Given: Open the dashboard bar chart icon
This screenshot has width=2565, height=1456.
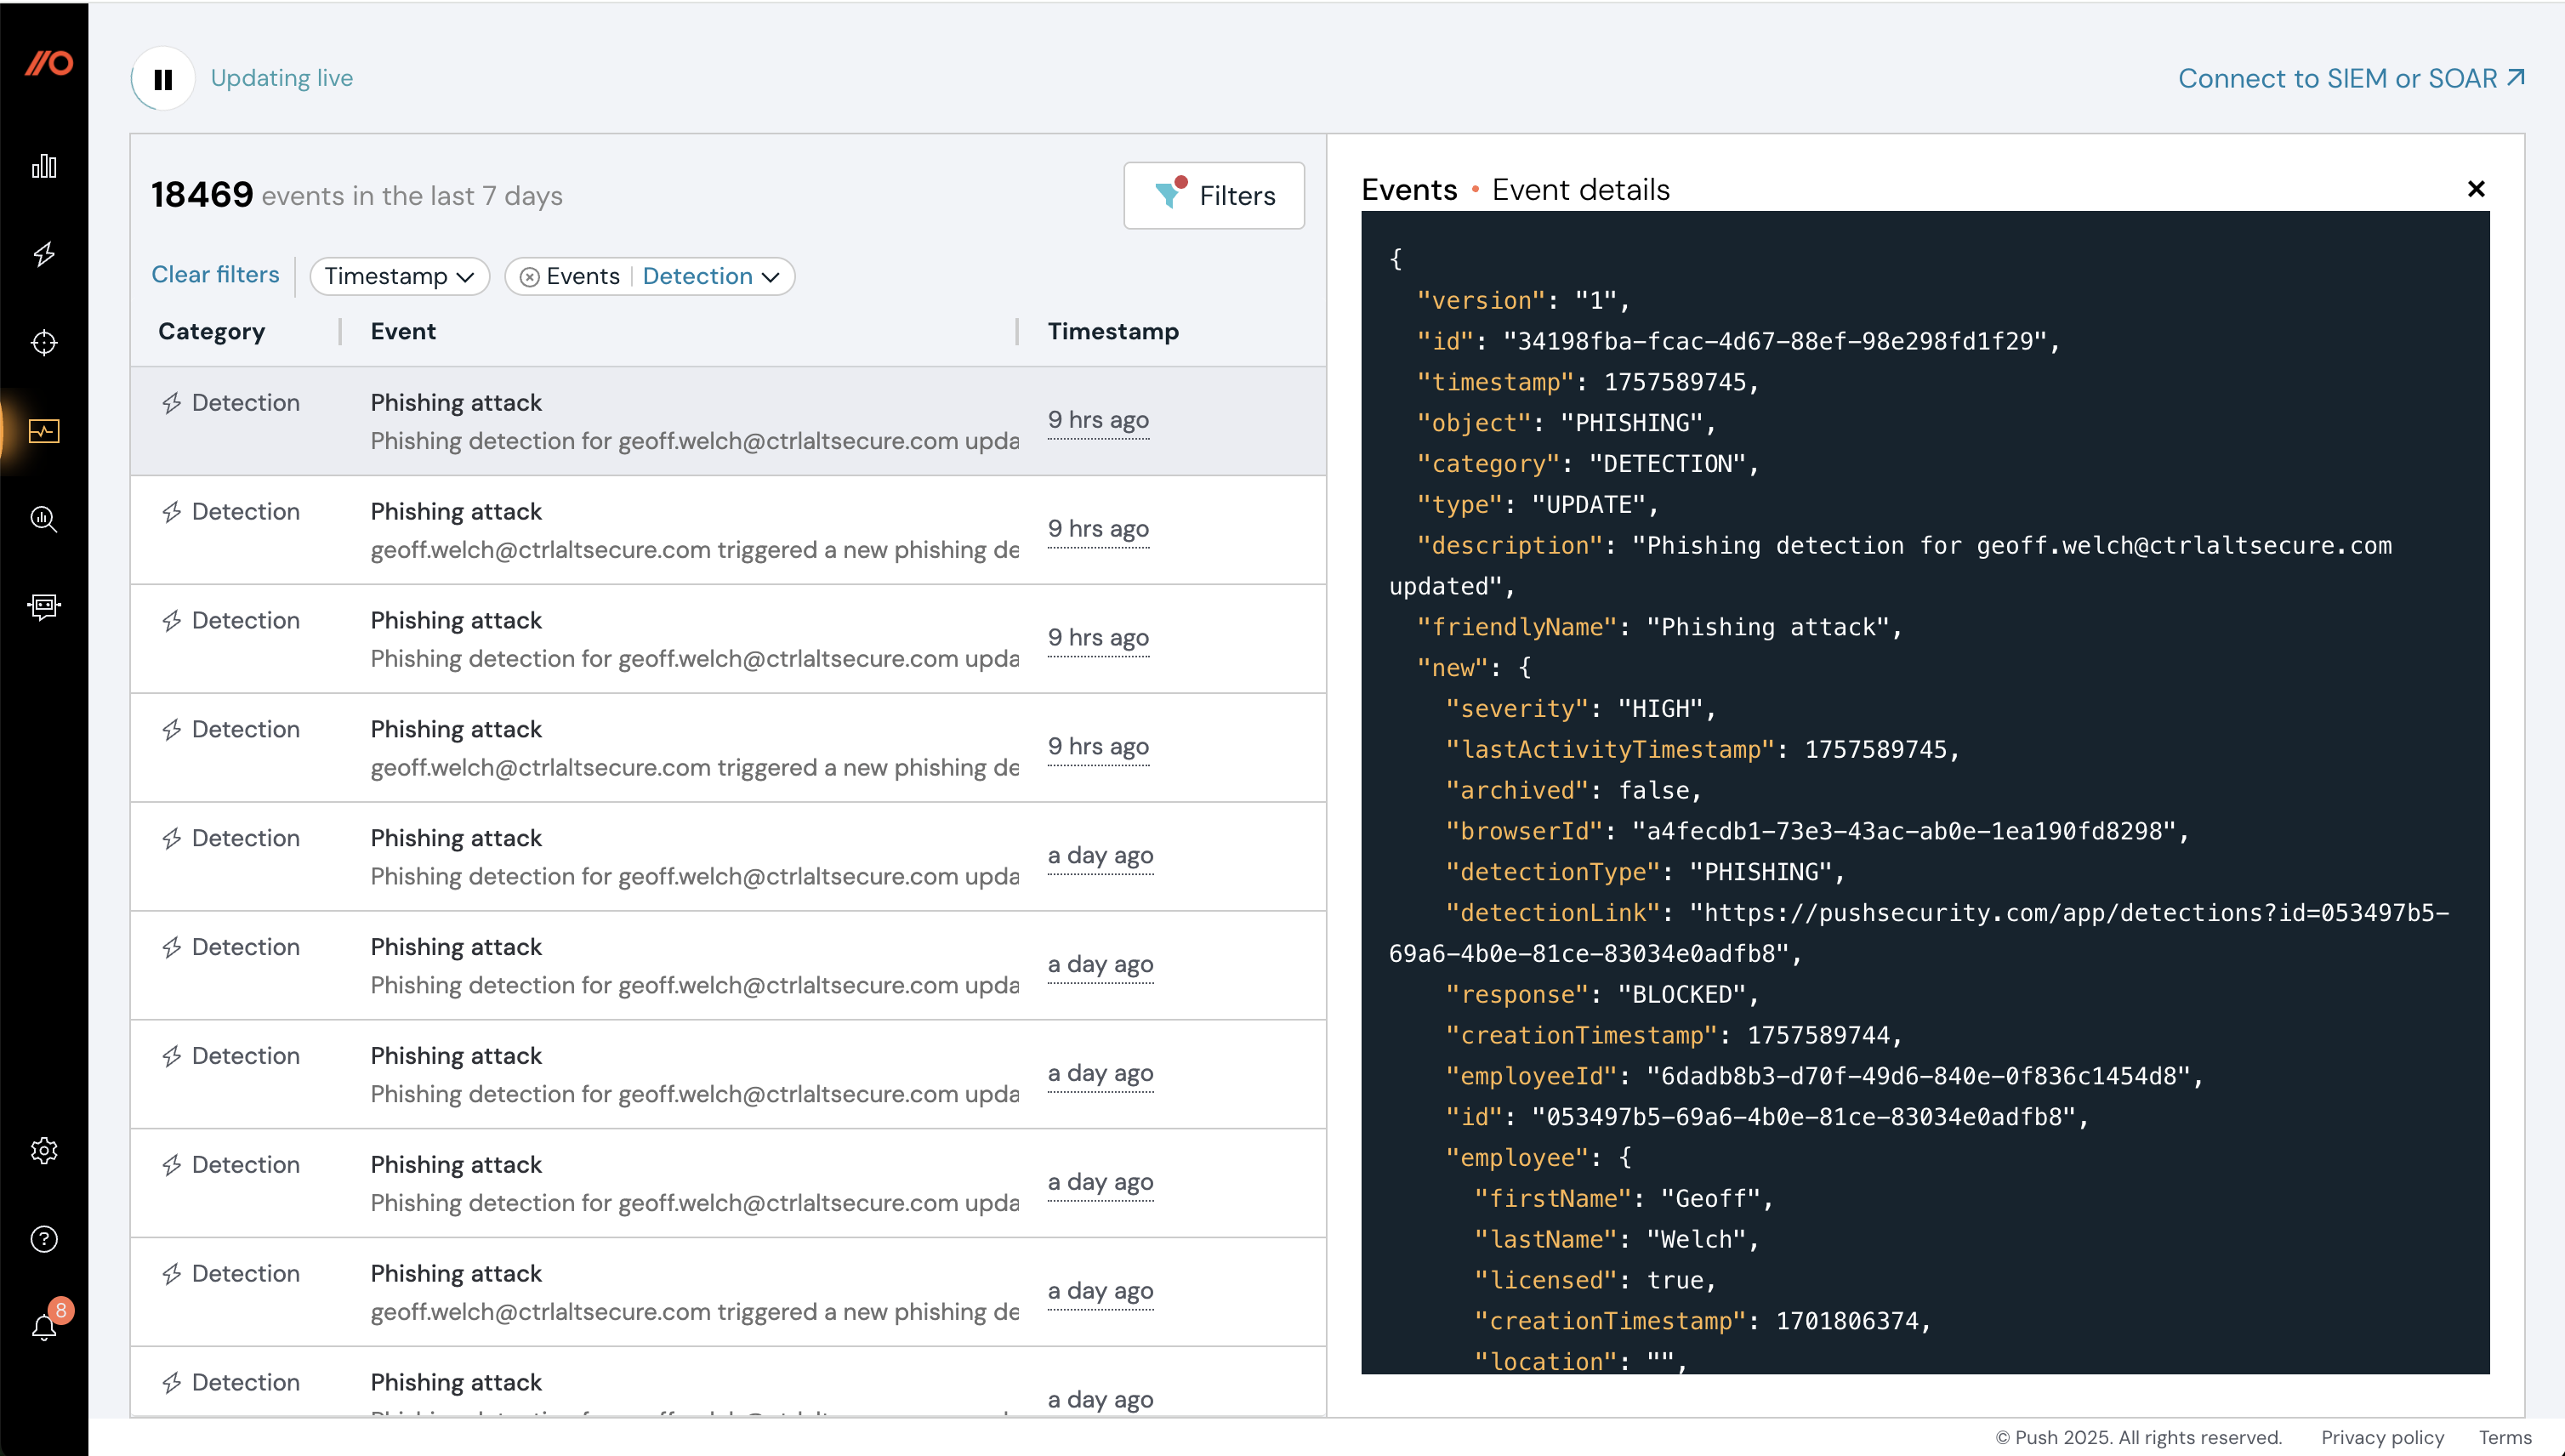Looking at the screenshot, I should pyautogui.click(x=44, y=166).
